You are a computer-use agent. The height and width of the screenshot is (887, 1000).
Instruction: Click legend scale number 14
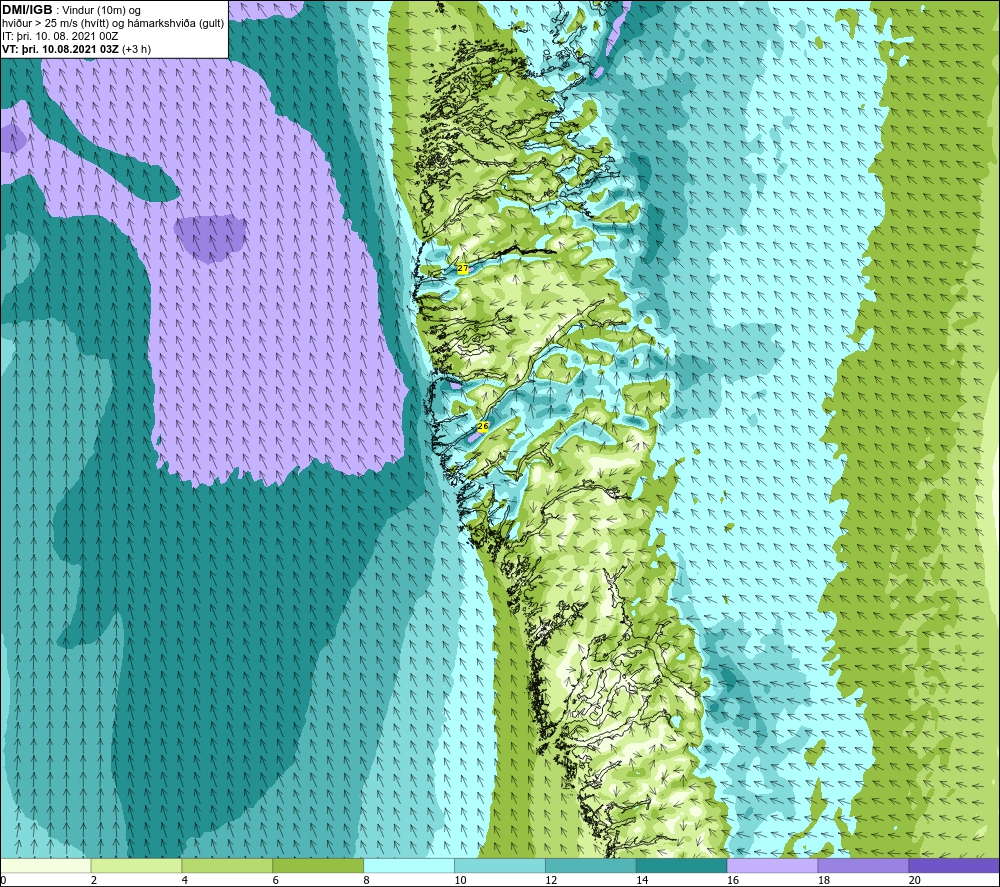[642, 880]
